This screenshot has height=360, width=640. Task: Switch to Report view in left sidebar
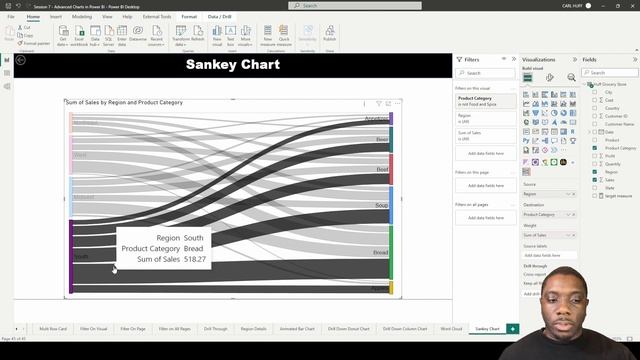coord(7,60)
